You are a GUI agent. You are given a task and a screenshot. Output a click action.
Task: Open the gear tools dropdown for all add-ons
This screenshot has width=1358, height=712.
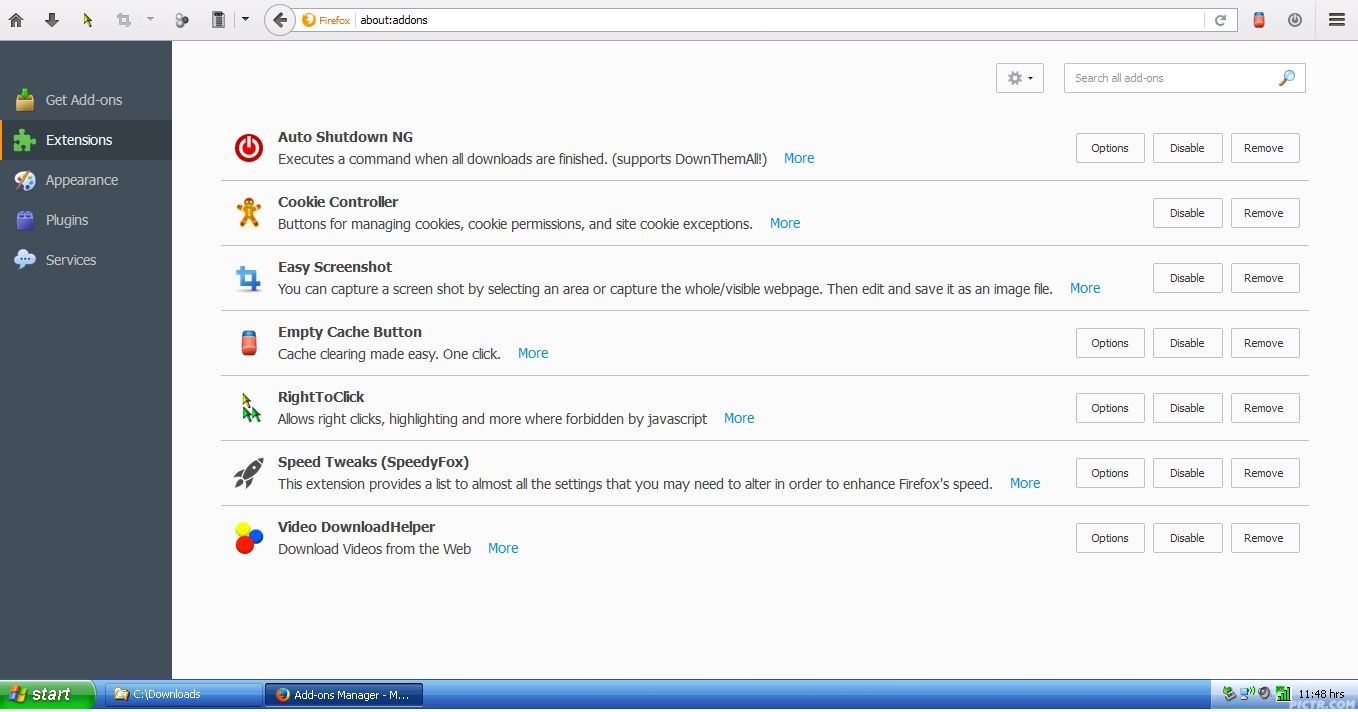1020,78
